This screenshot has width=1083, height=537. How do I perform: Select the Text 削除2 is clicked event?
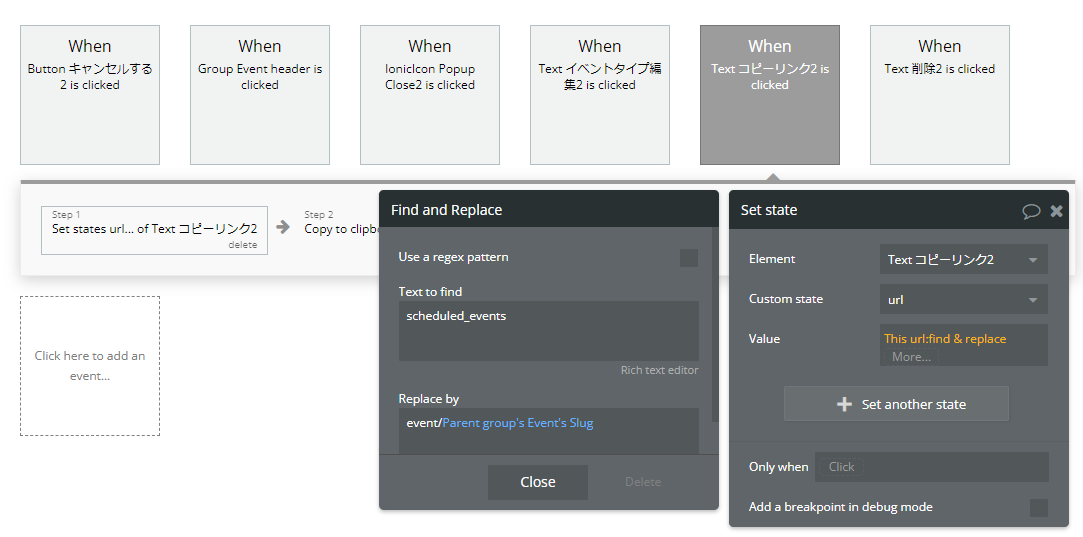(x=939, y=95)
